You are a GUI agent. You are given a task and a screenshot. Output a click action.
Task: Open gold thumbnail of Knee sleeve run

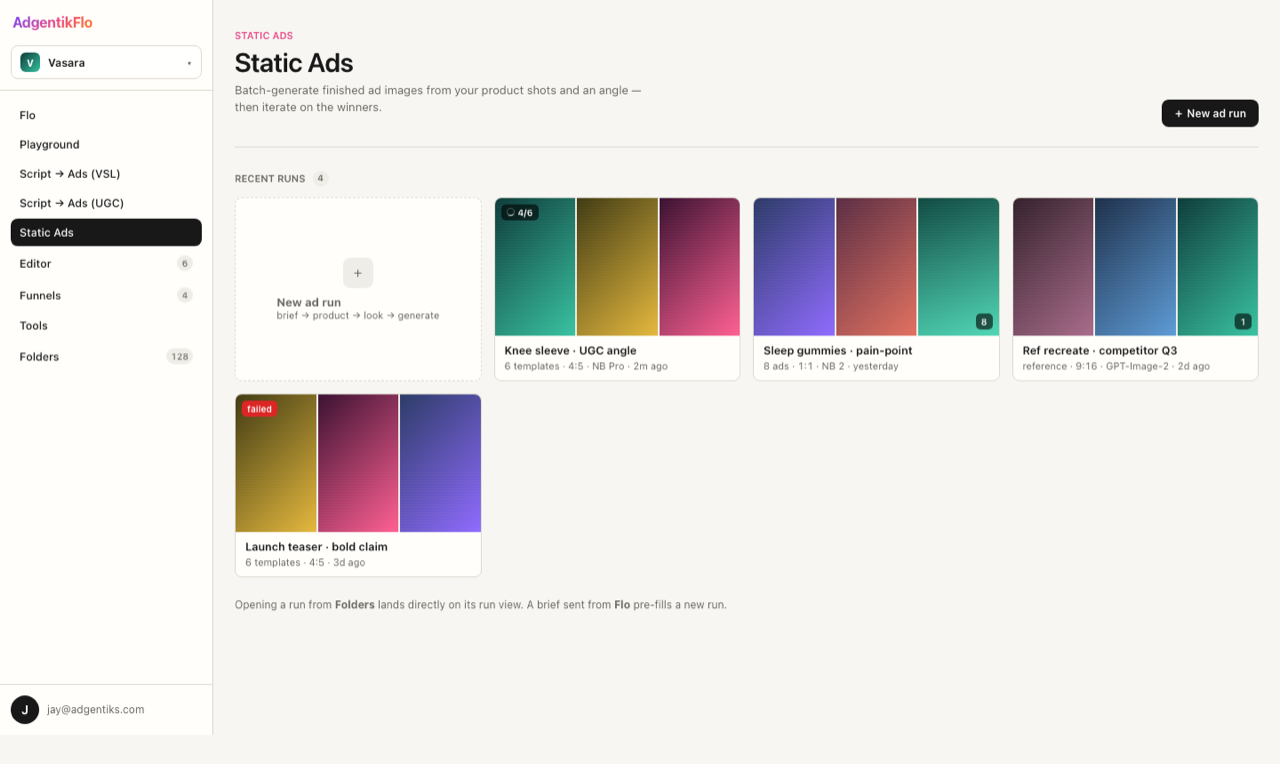coord(617,267)
